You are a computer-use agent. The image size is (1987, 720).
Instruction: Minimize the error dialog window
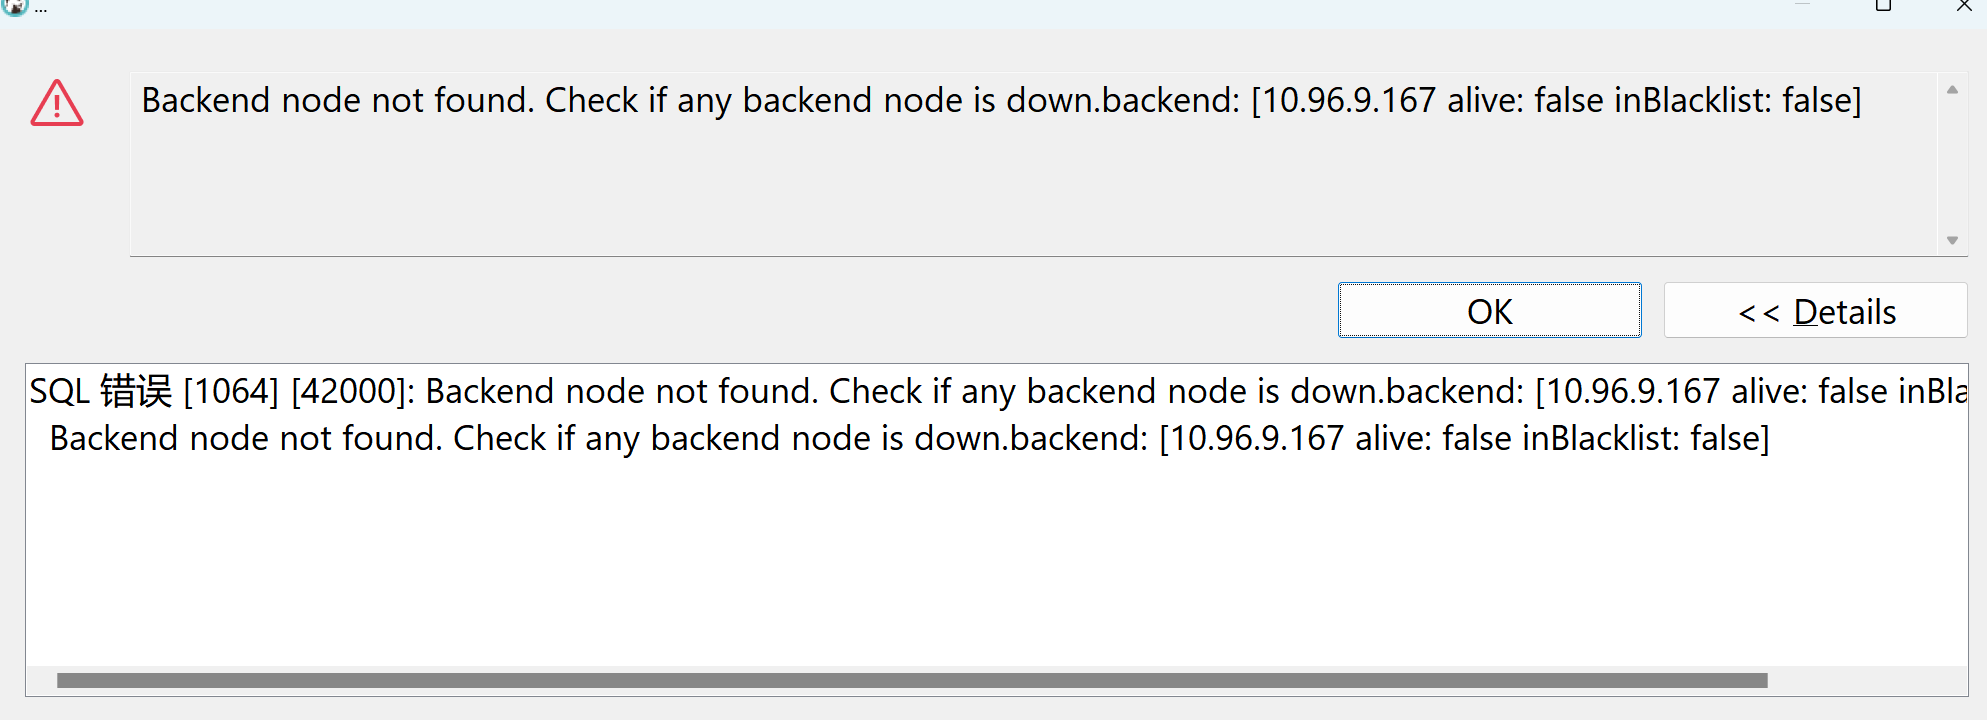[x=1802, y=5]
